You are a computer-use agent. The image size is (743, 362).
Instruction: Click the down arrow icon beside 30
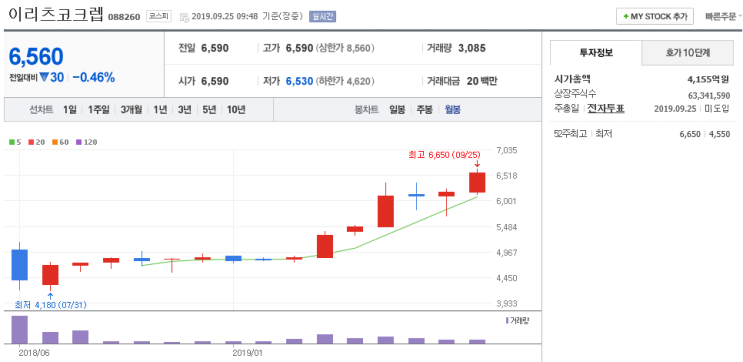pos(44,77)
